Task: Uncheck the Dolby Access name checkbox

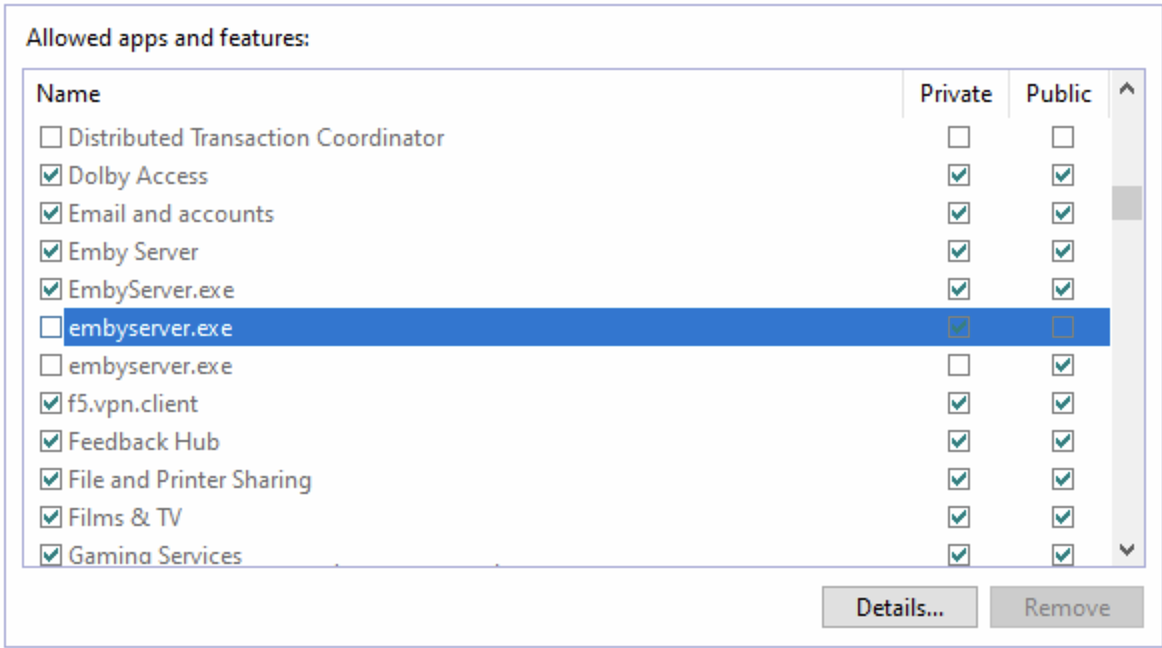Action: [x=50, y=176]
